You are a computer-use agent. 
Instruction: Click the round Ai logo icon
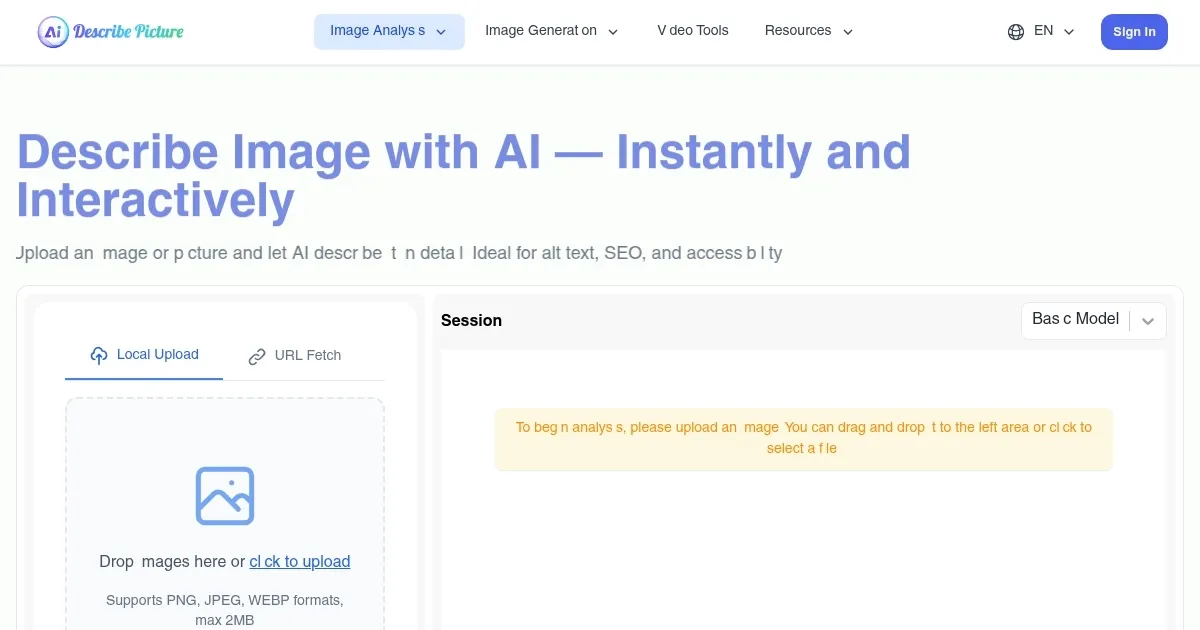coord(54,32)
